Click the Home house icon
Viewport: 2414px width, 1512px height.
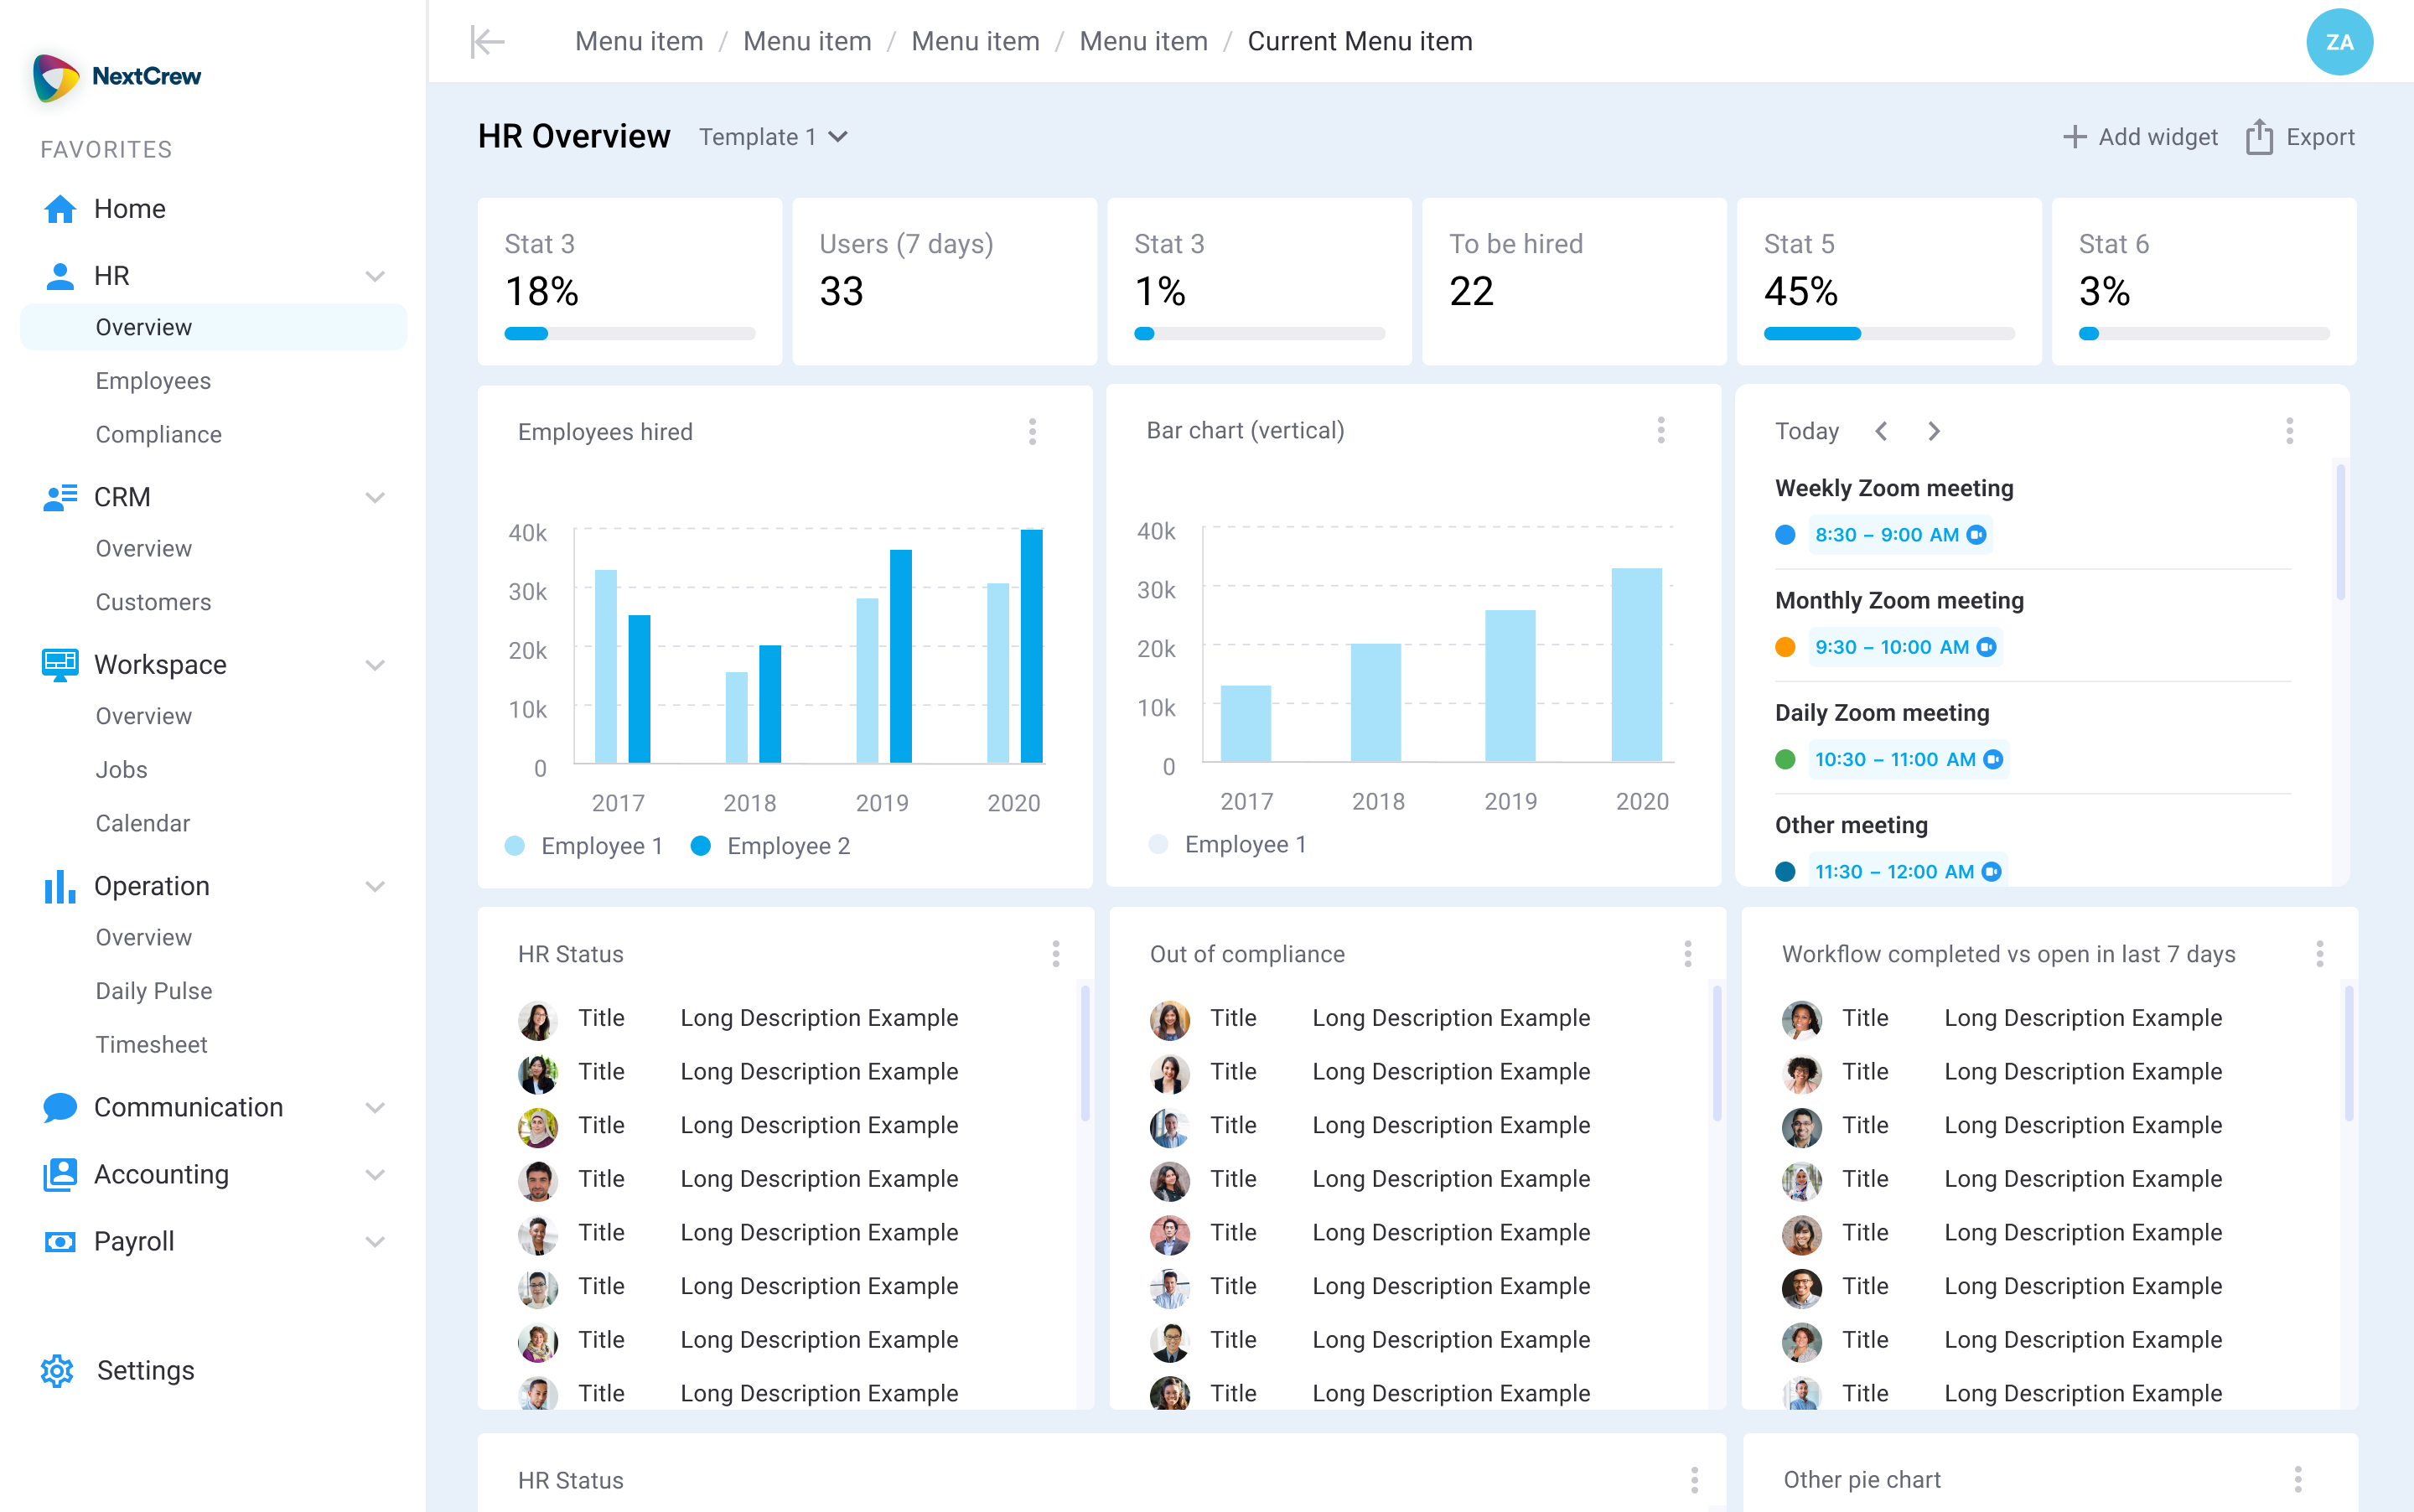coord(60,209)
